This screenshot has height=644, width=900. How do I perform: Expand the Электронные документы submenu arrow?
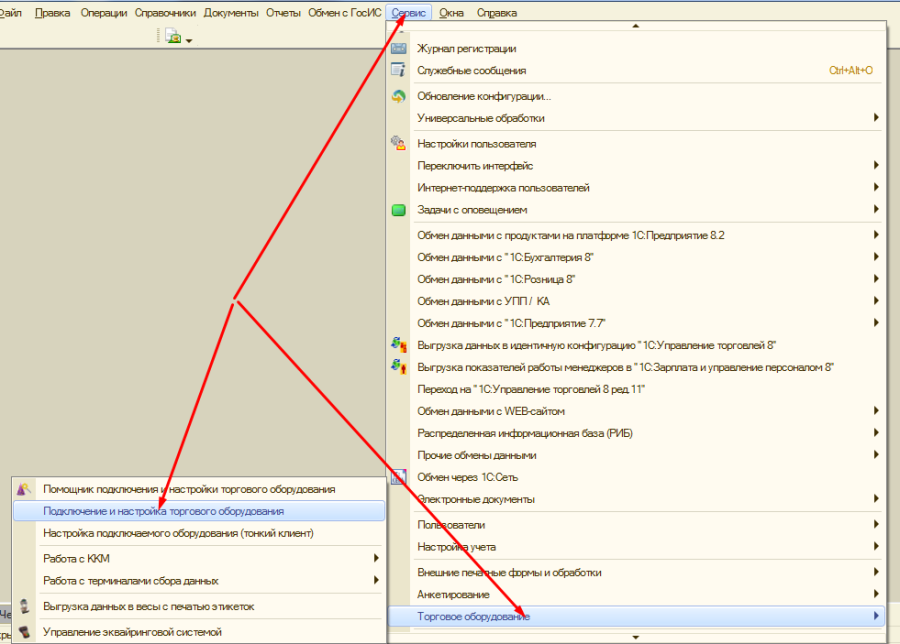click(876, 498)
